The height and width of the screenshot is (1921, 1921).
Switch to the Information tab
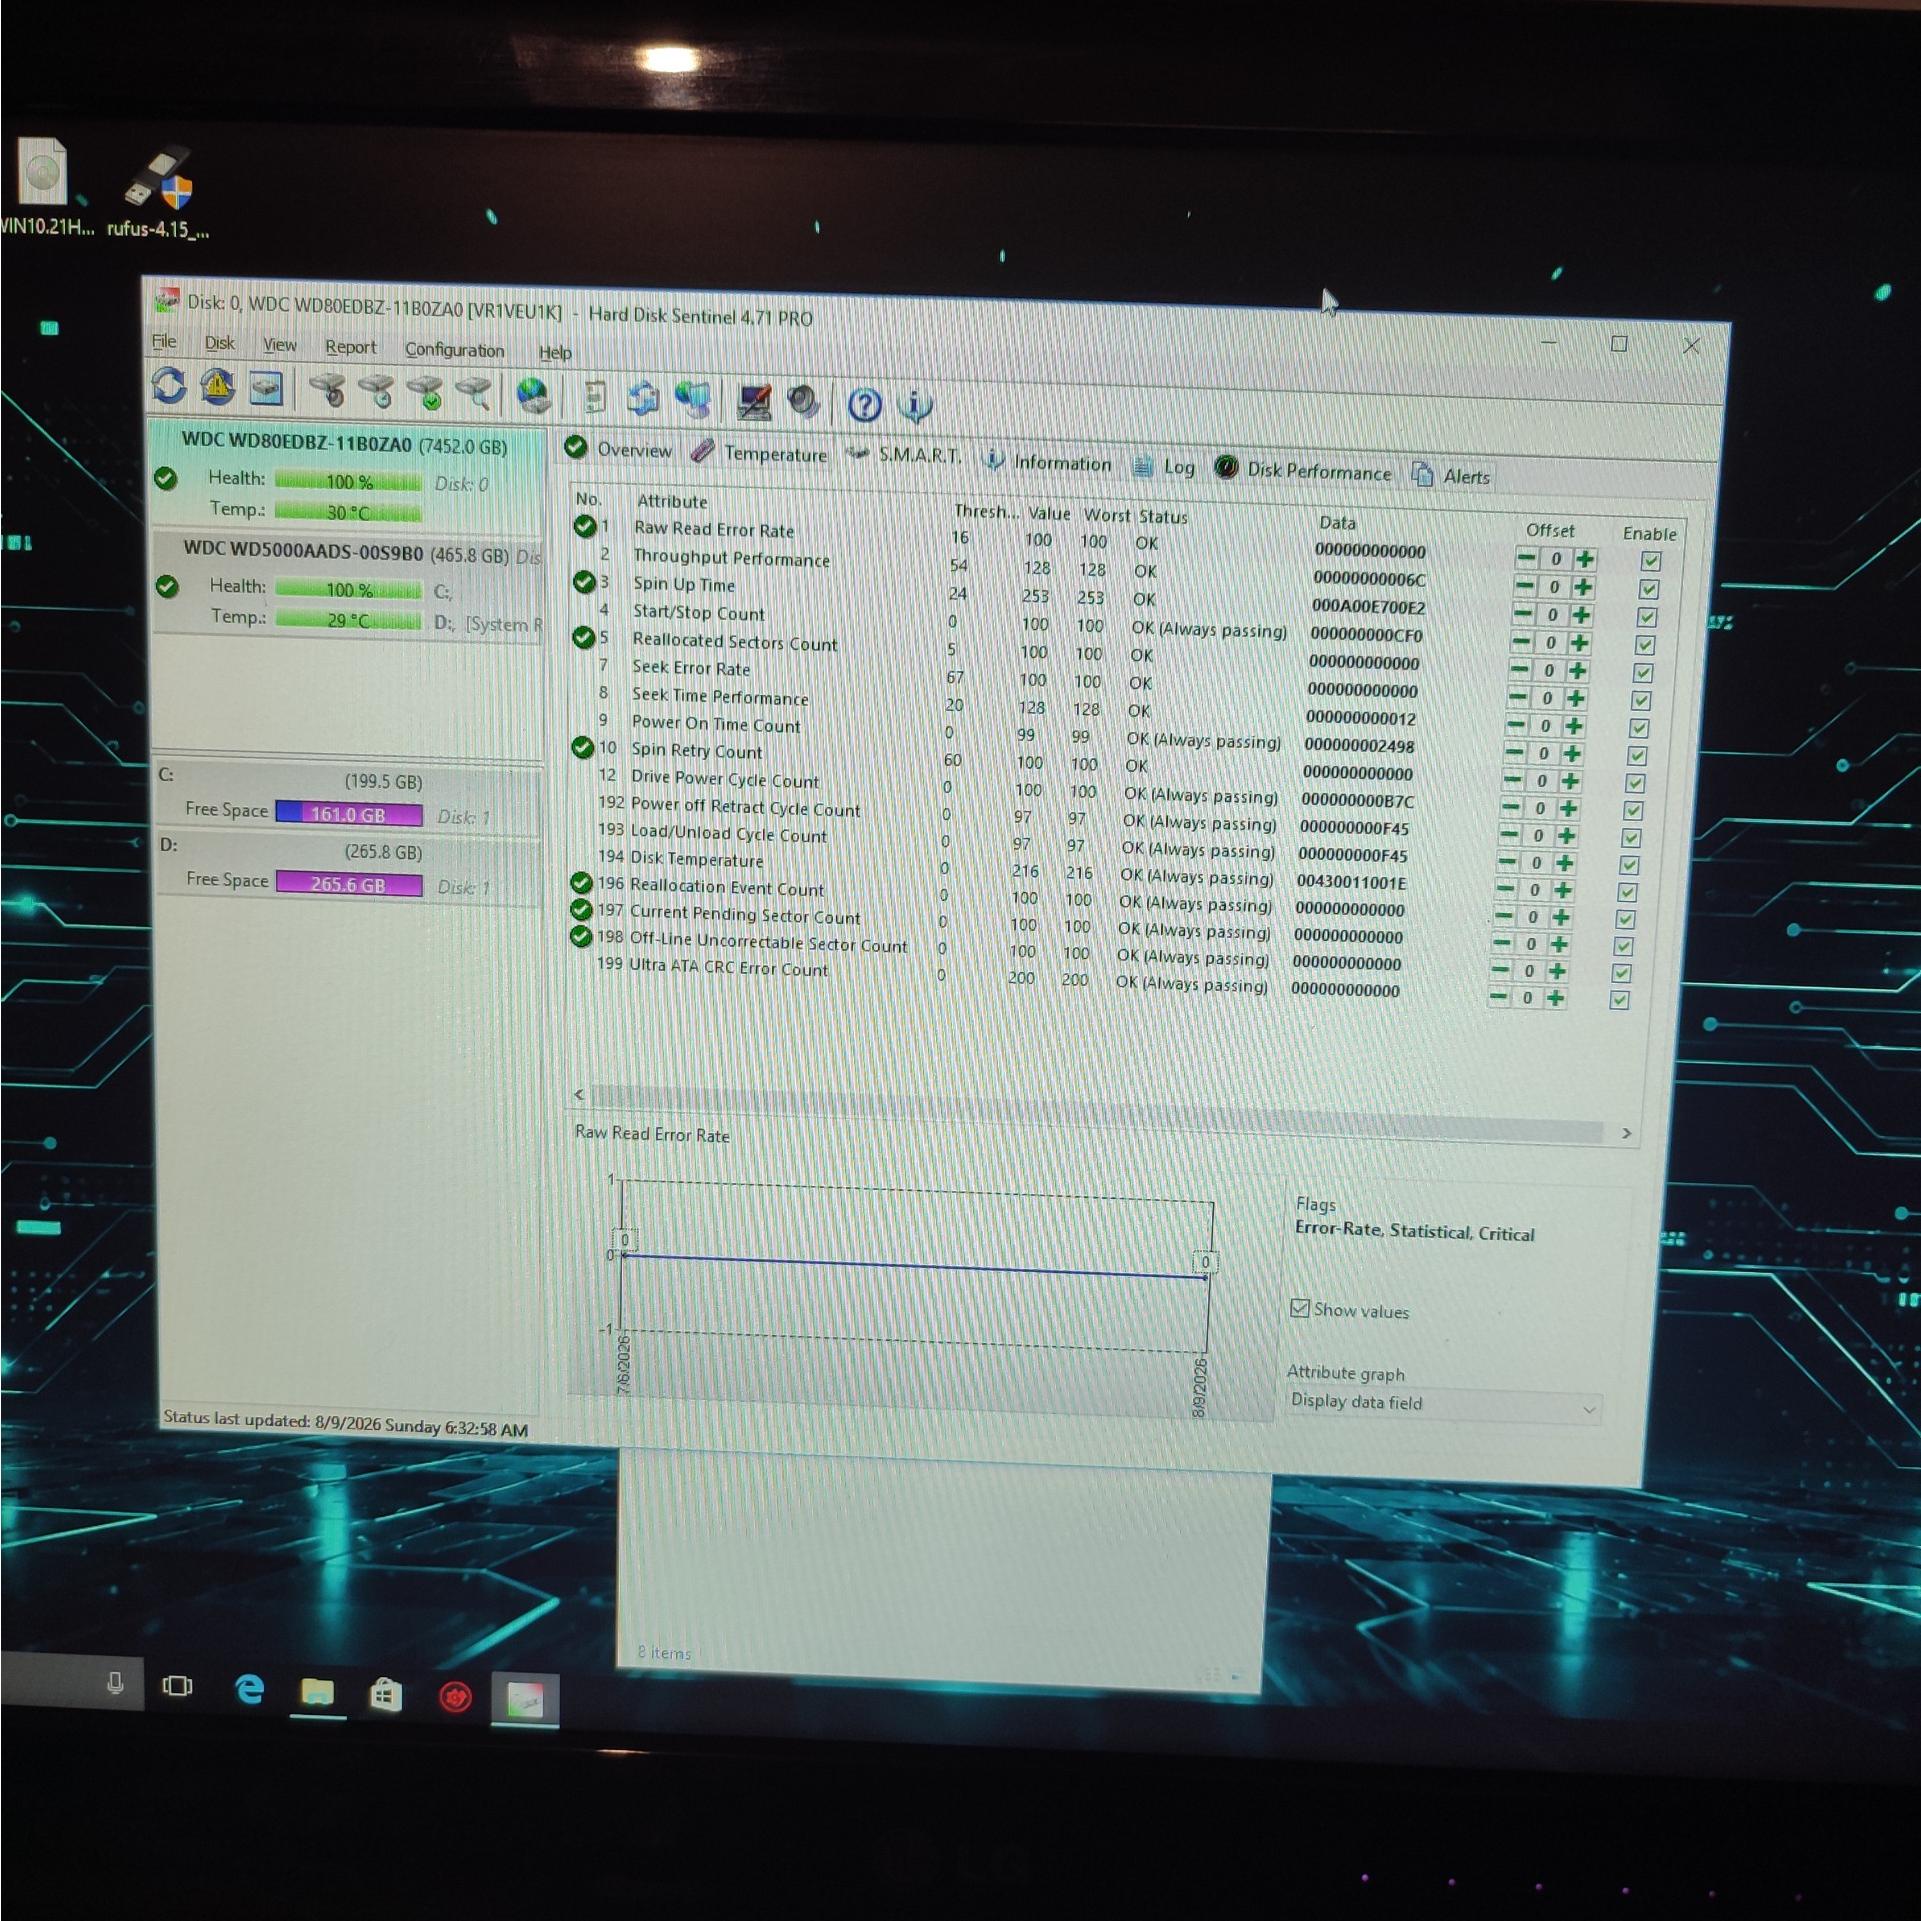coord(1048,462)
